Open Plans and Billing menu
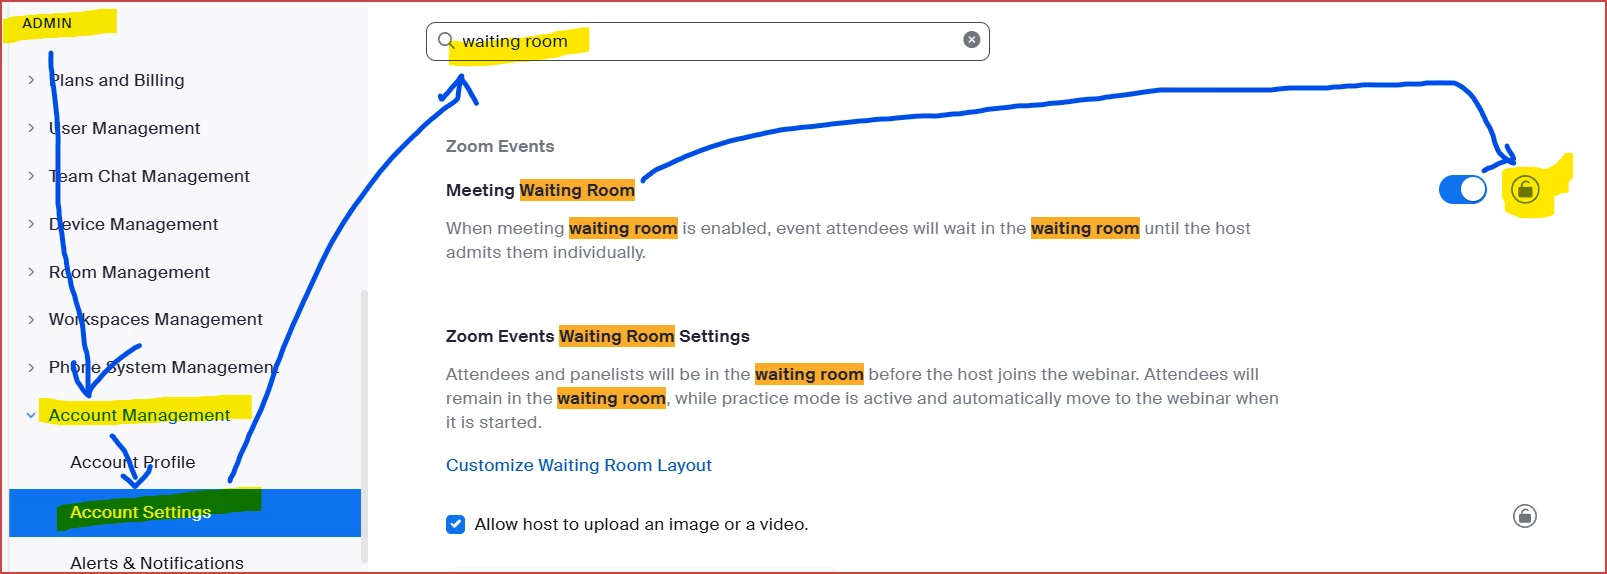 tap(117, 80)
